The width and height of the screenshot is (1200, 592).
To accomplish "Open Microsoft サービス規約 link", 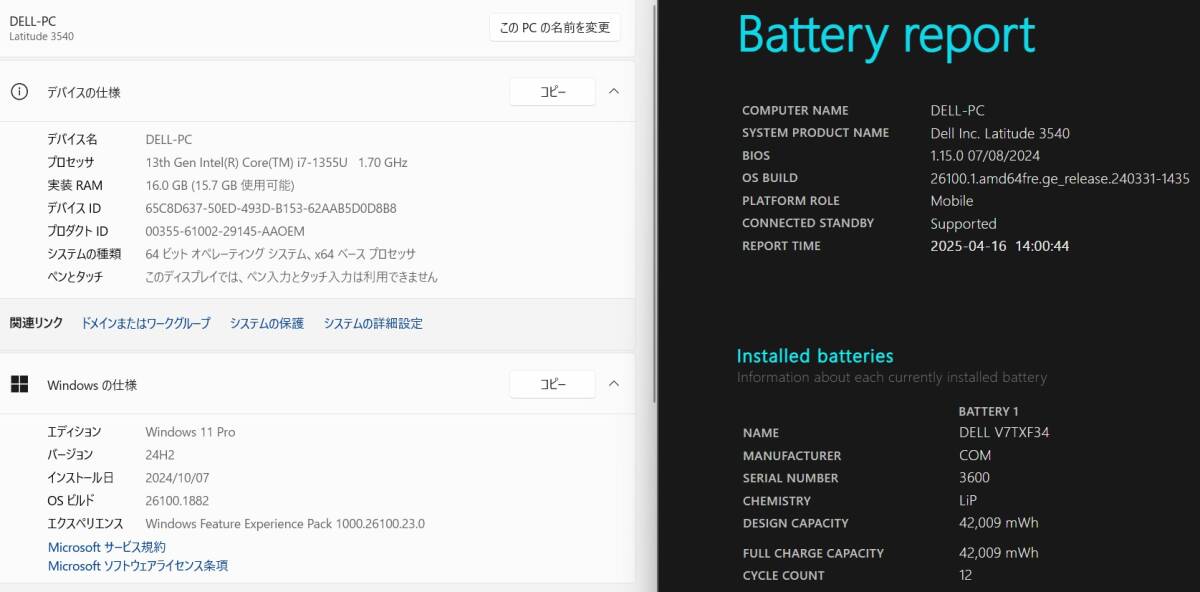I will [107, 547].
